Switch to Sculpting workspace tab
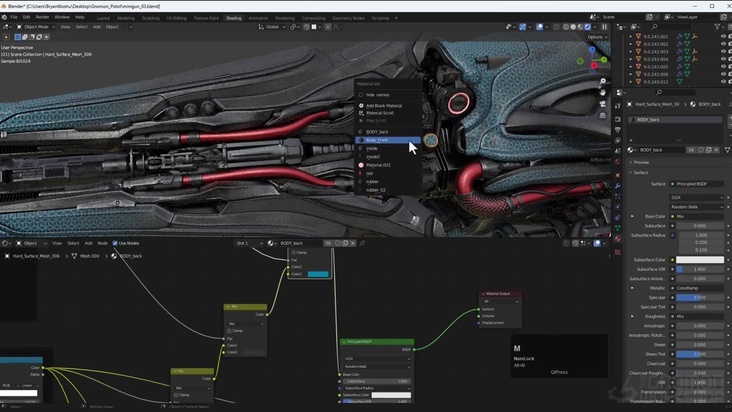 [x=150, y=18]
